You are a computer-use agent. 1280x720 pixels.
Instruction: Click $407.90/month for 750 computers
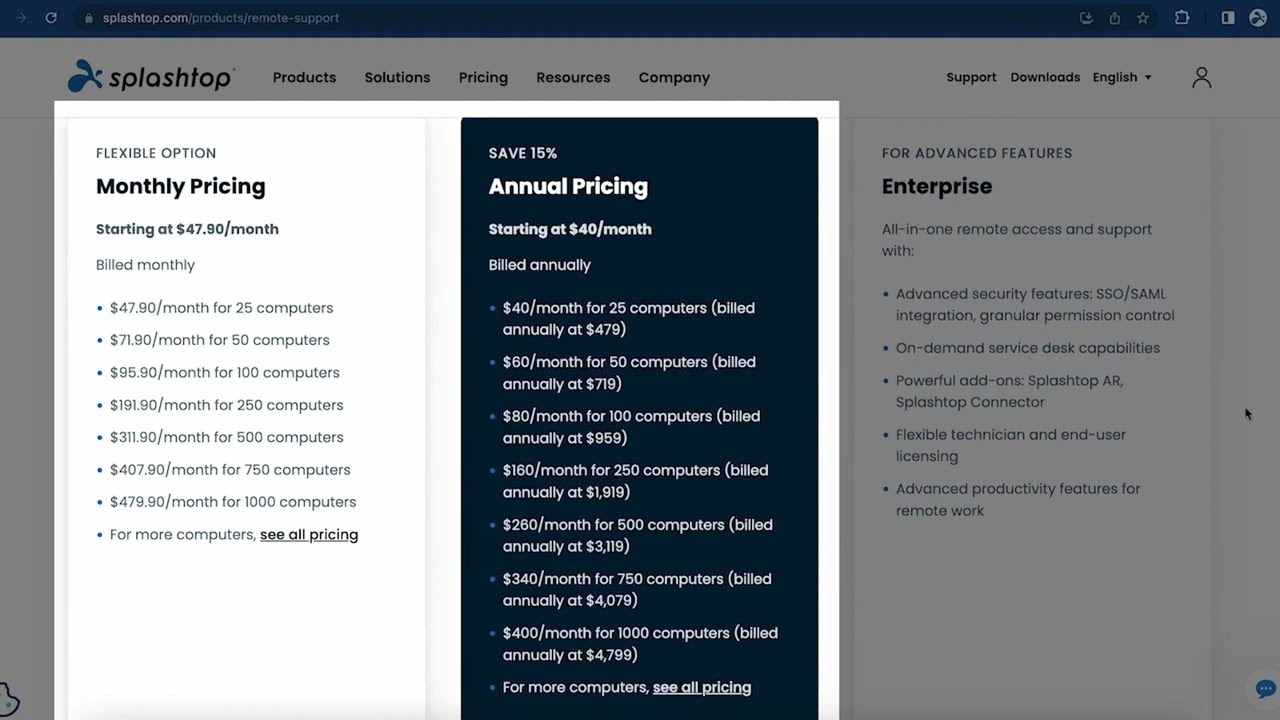pos(230,469)
